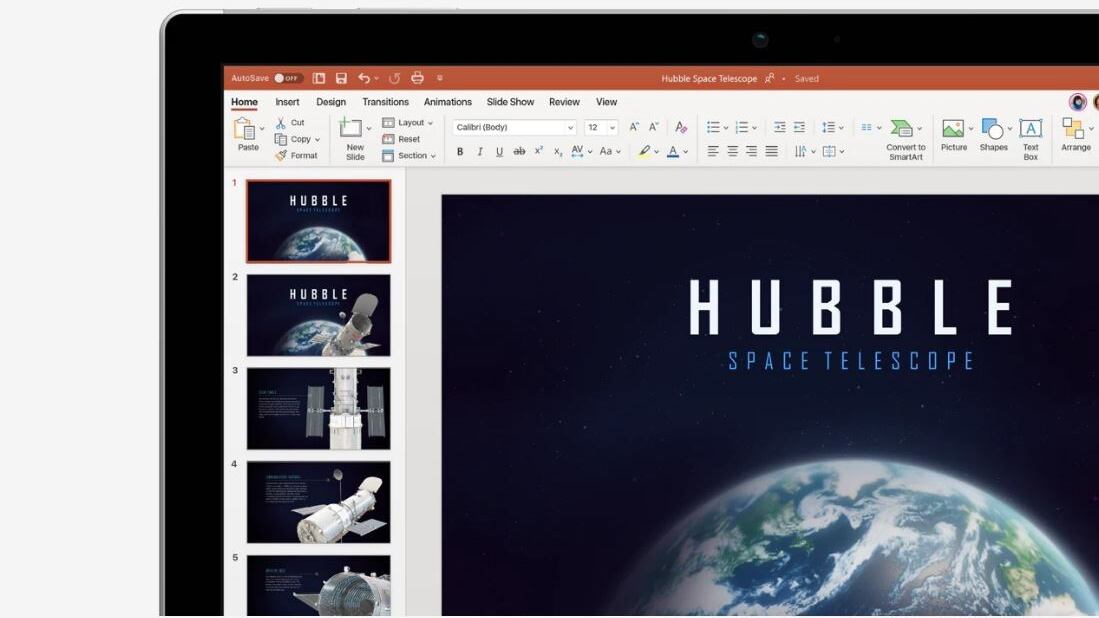Open the Slide Show tab
Viewport: 1099px width, 618px height.
(x=510, y=102)
